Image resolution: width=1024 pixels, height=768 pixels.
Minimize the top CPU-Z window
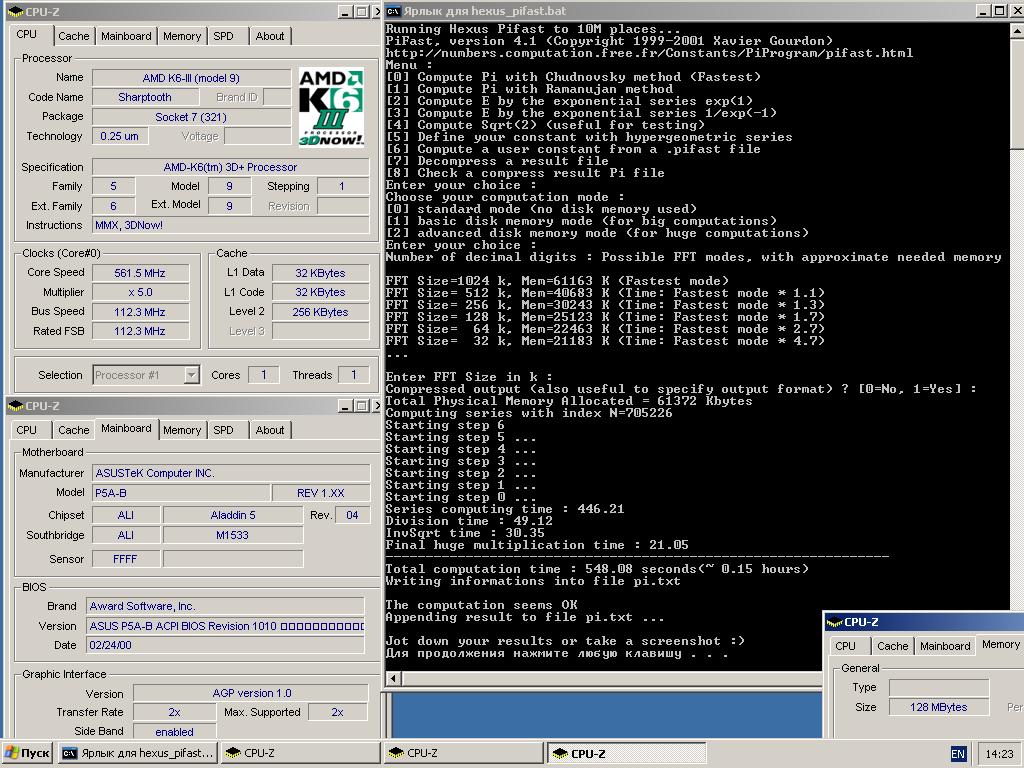pyautogui.click(x=345, y=12)
